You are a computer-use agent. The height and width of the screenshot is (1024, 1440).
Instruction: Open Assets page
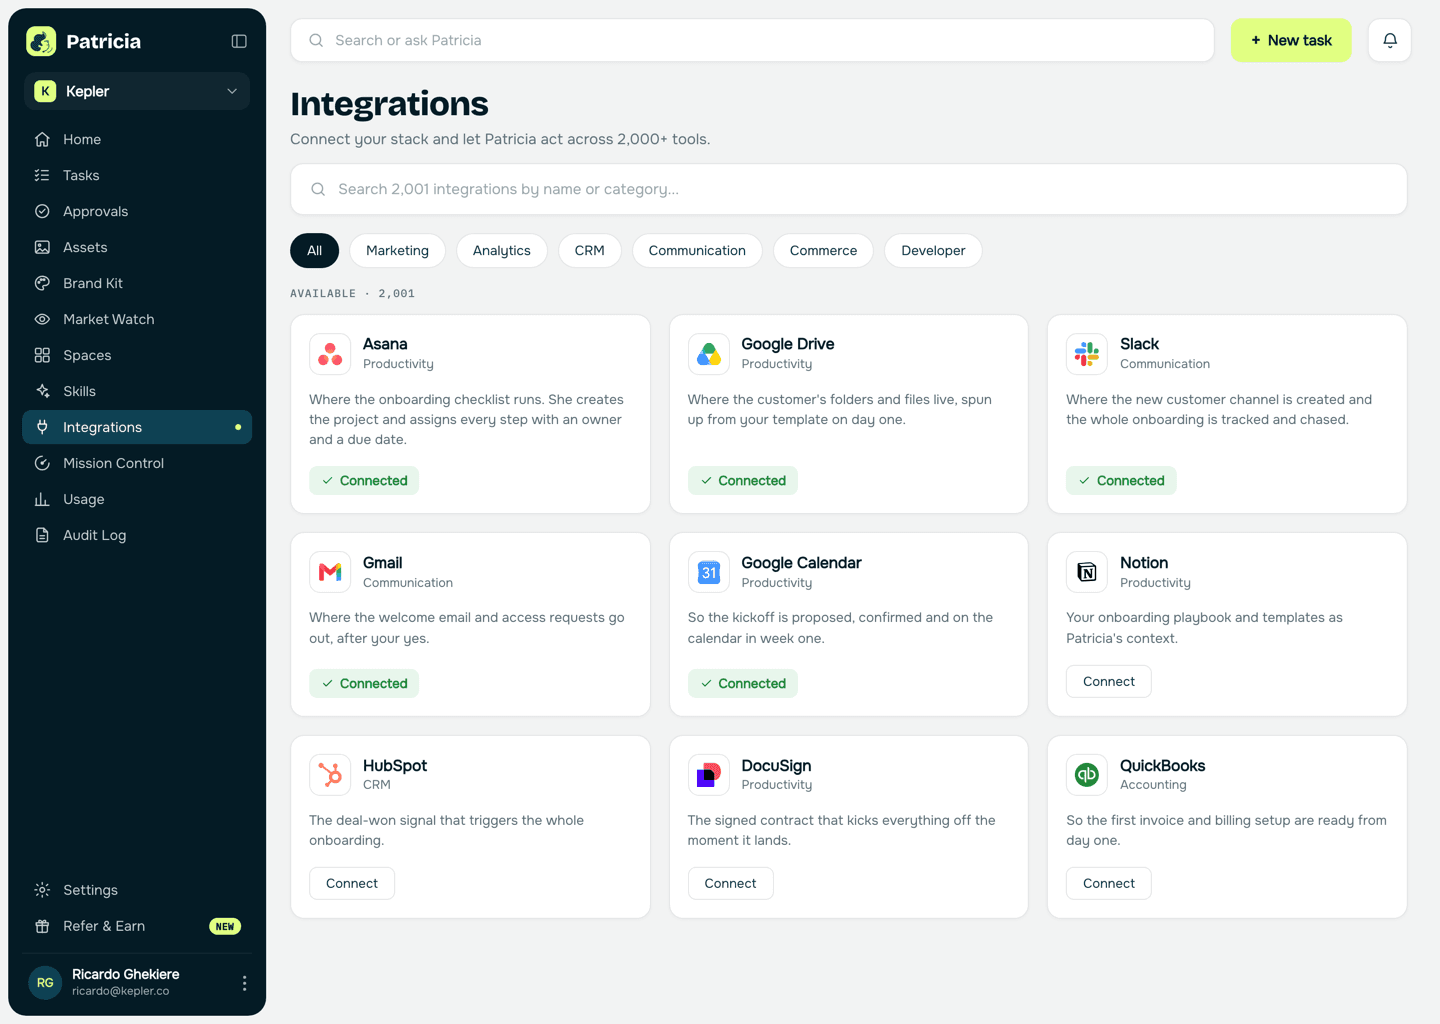(x=137, y=247)
